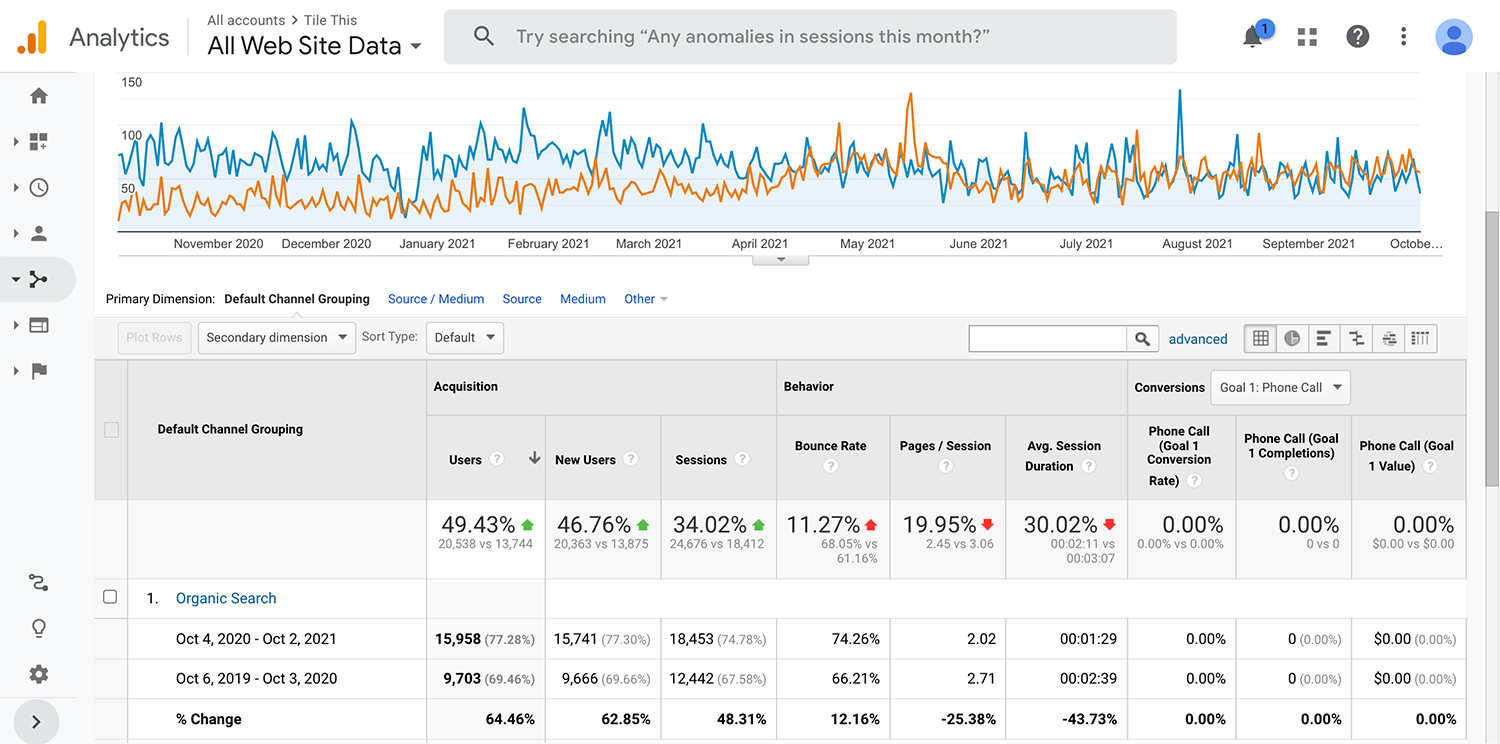Screen dimensions: 1500x744
Task: Switch to the Percentage pie chart view
Action: point(1292,339)
